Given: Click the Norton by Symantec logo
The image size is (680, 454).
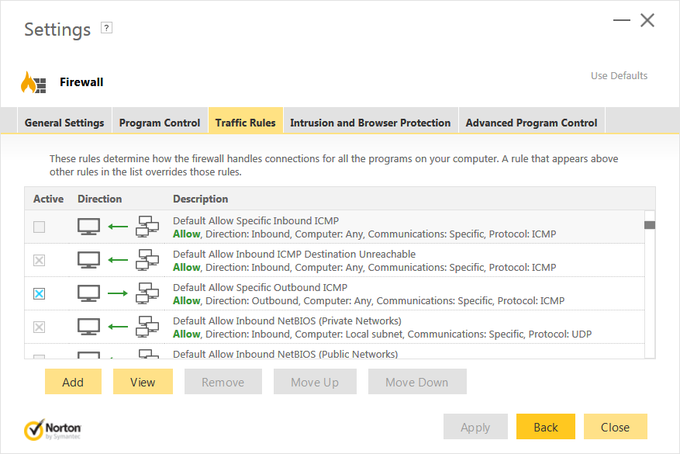Looking at the screenshot, I should pyautogui.click(x=53, y=429).
